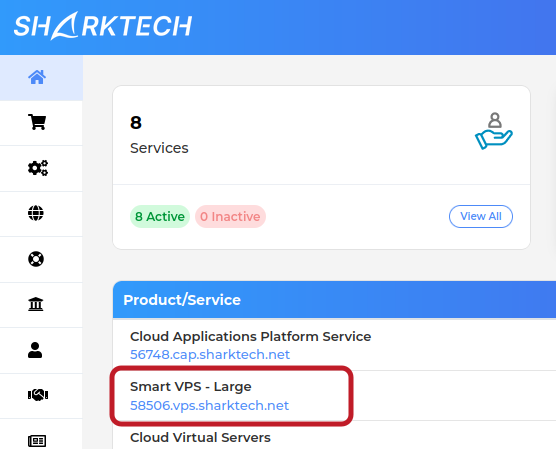Click the services hand-holding-user icon
Image resolution: width=556 pixels, height=449 pixels.
494,131
